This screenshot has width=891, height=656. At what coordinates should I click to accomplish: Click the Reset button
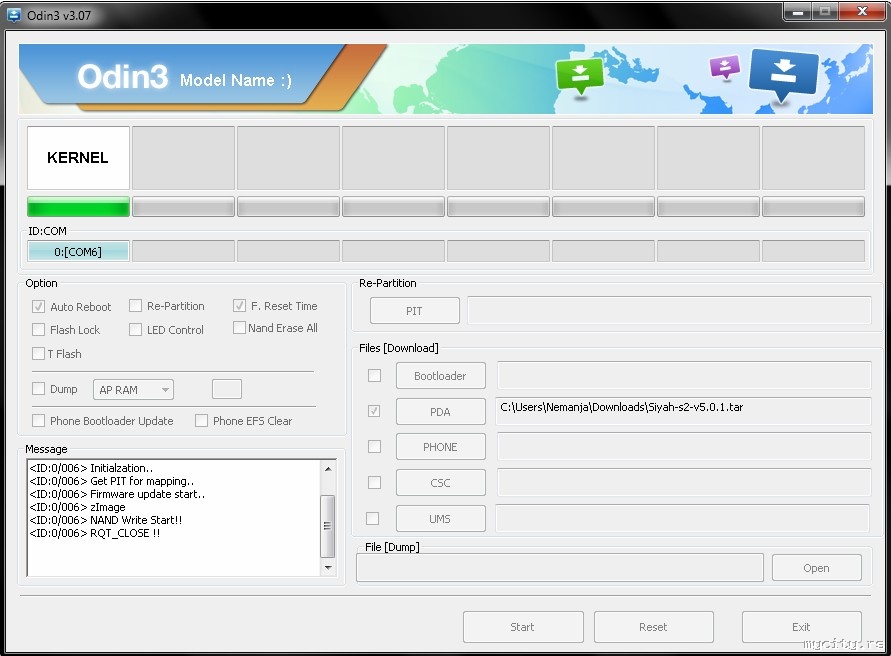click(653, 627)
